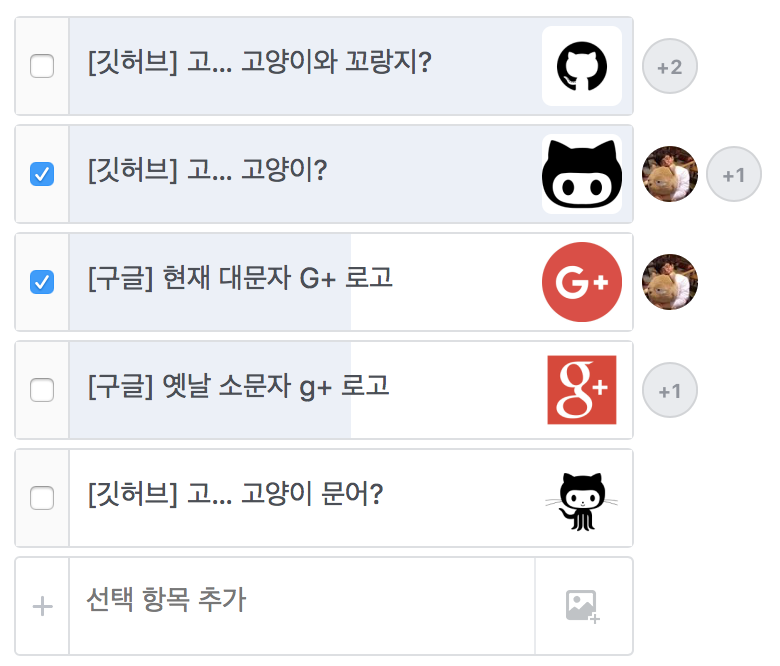This screenshot has height=666, width=780.
Task: Click the old square g+ logo
Action: [581, 390]
